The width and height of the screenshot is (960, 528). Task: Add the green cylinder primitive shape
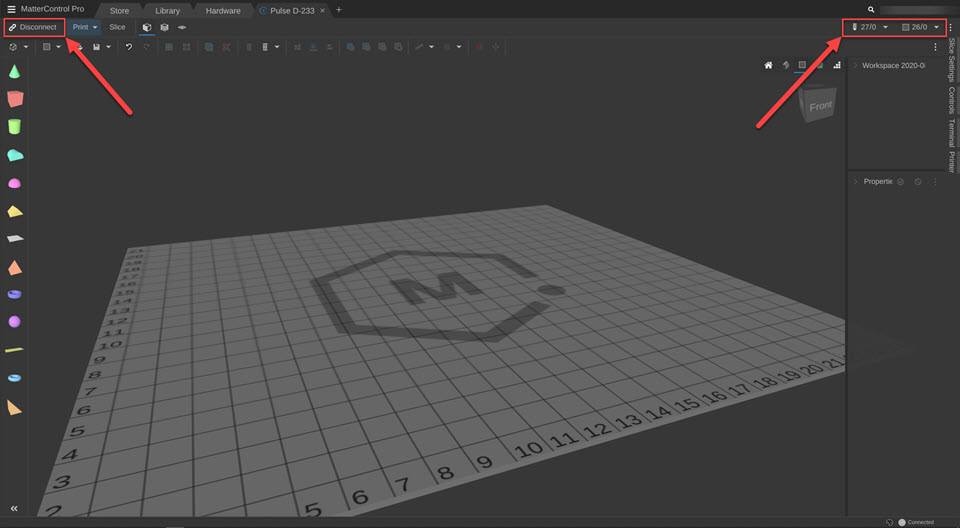(x=14, y=127)
